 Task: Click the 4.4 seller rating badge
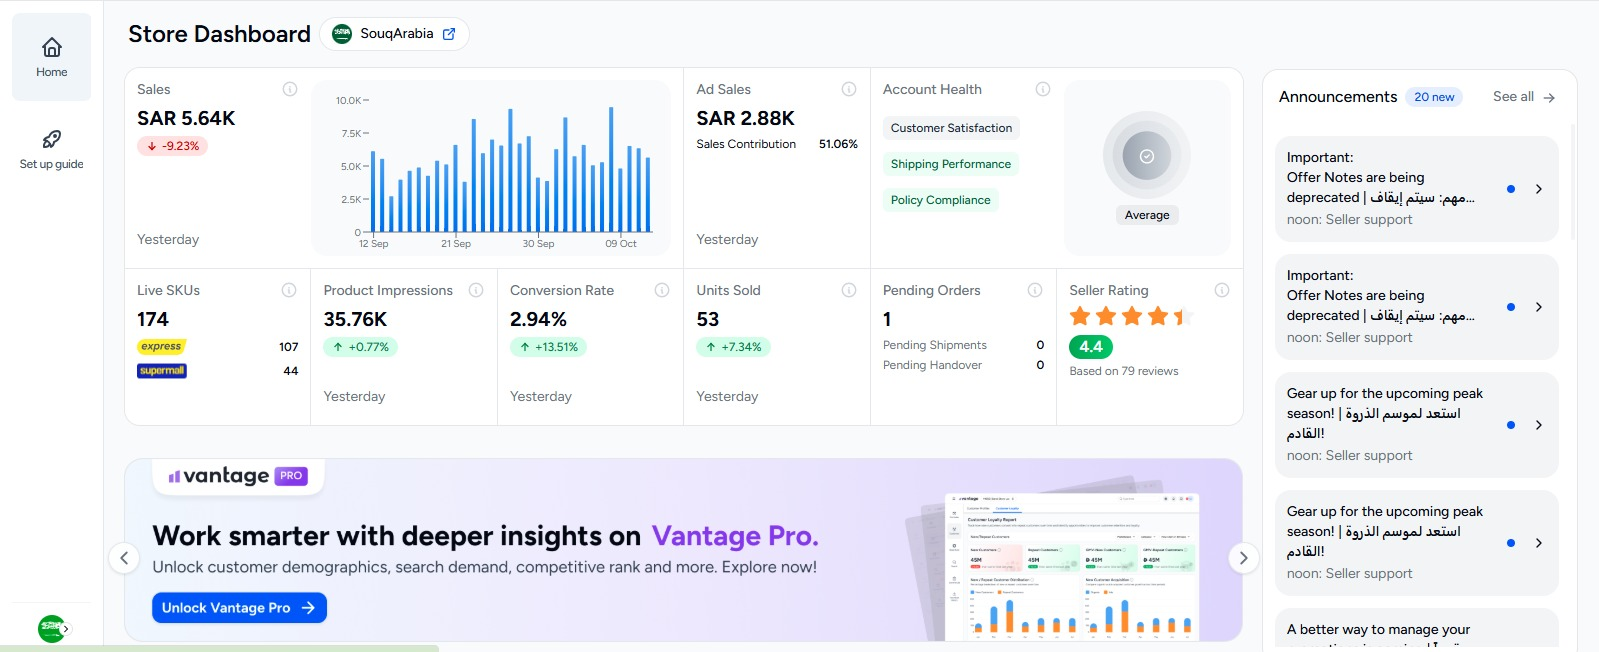point(1091,347)
